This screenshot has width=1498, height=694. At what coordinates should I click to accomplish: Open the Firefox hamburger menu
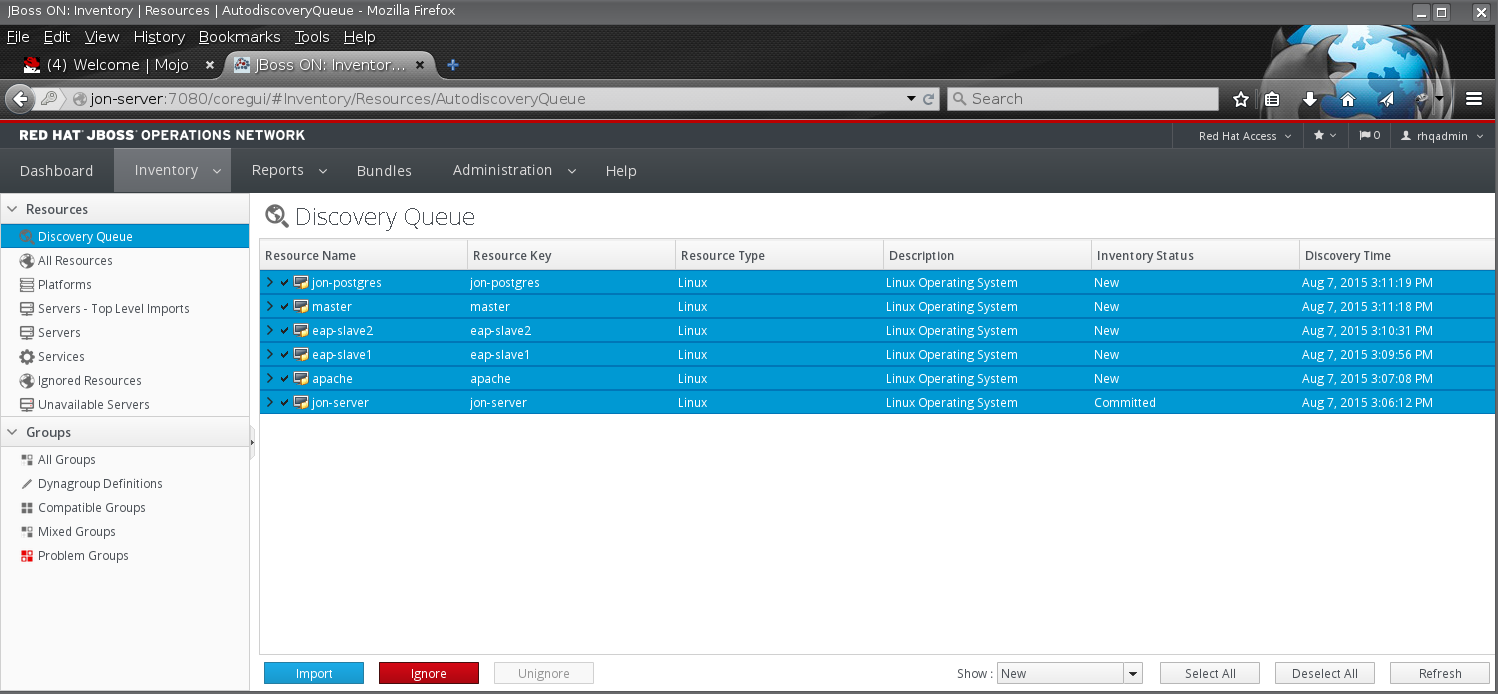pos(1474,99)
